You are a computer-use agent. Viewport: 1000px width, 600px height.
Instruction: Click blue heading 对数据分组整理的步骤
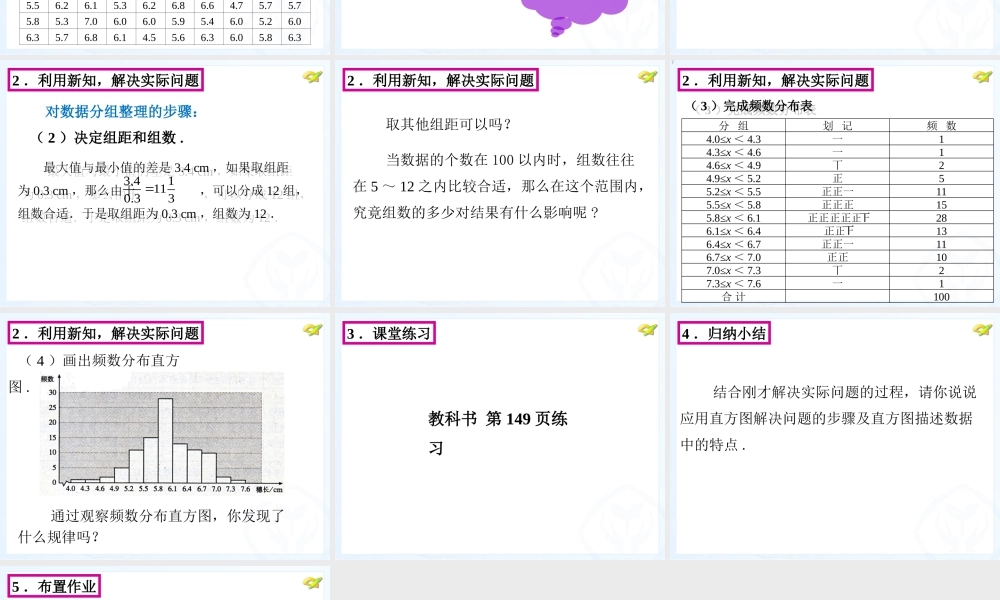click(121, 112)
